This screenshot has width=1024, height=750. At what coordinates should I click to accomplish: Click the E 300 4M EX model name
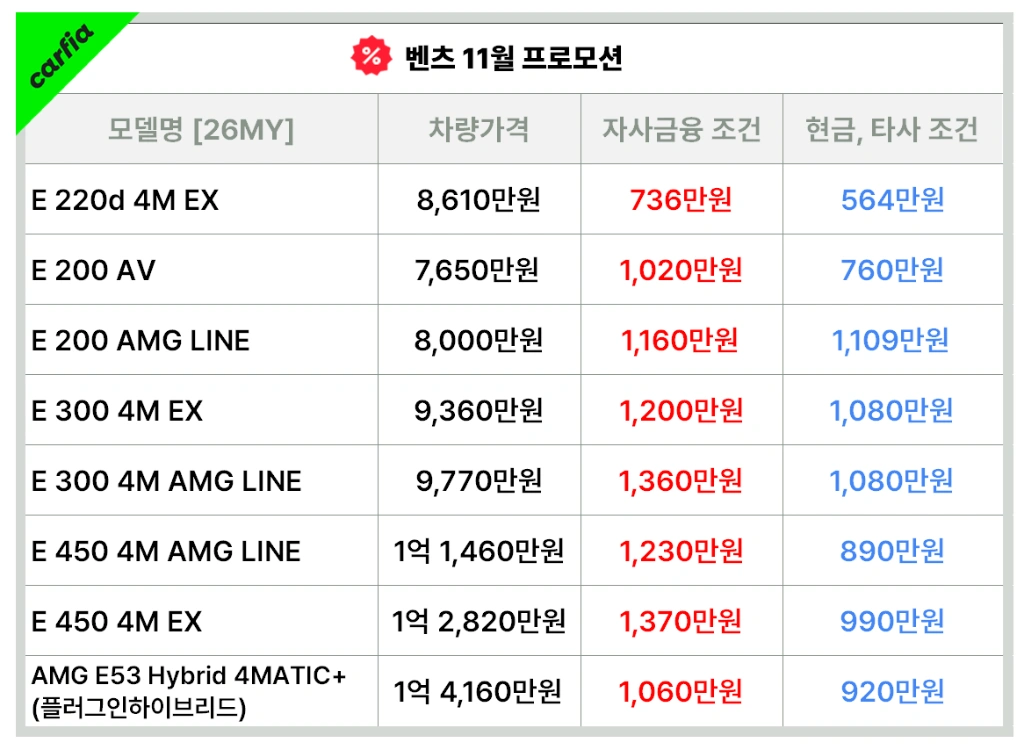[x=117, y=411]
